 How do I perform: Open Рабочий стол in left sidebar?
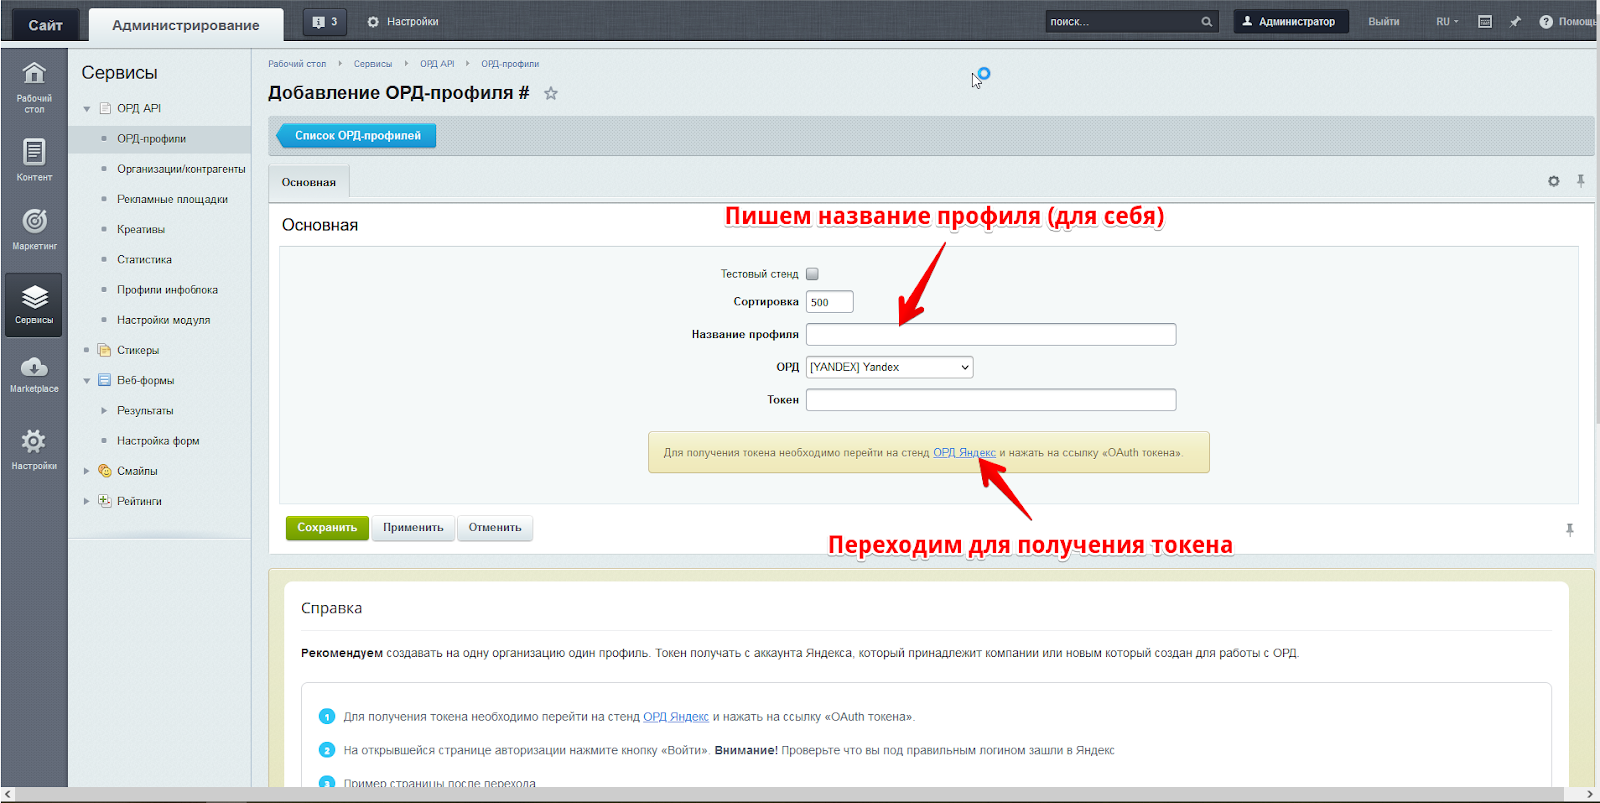[34, 85]
